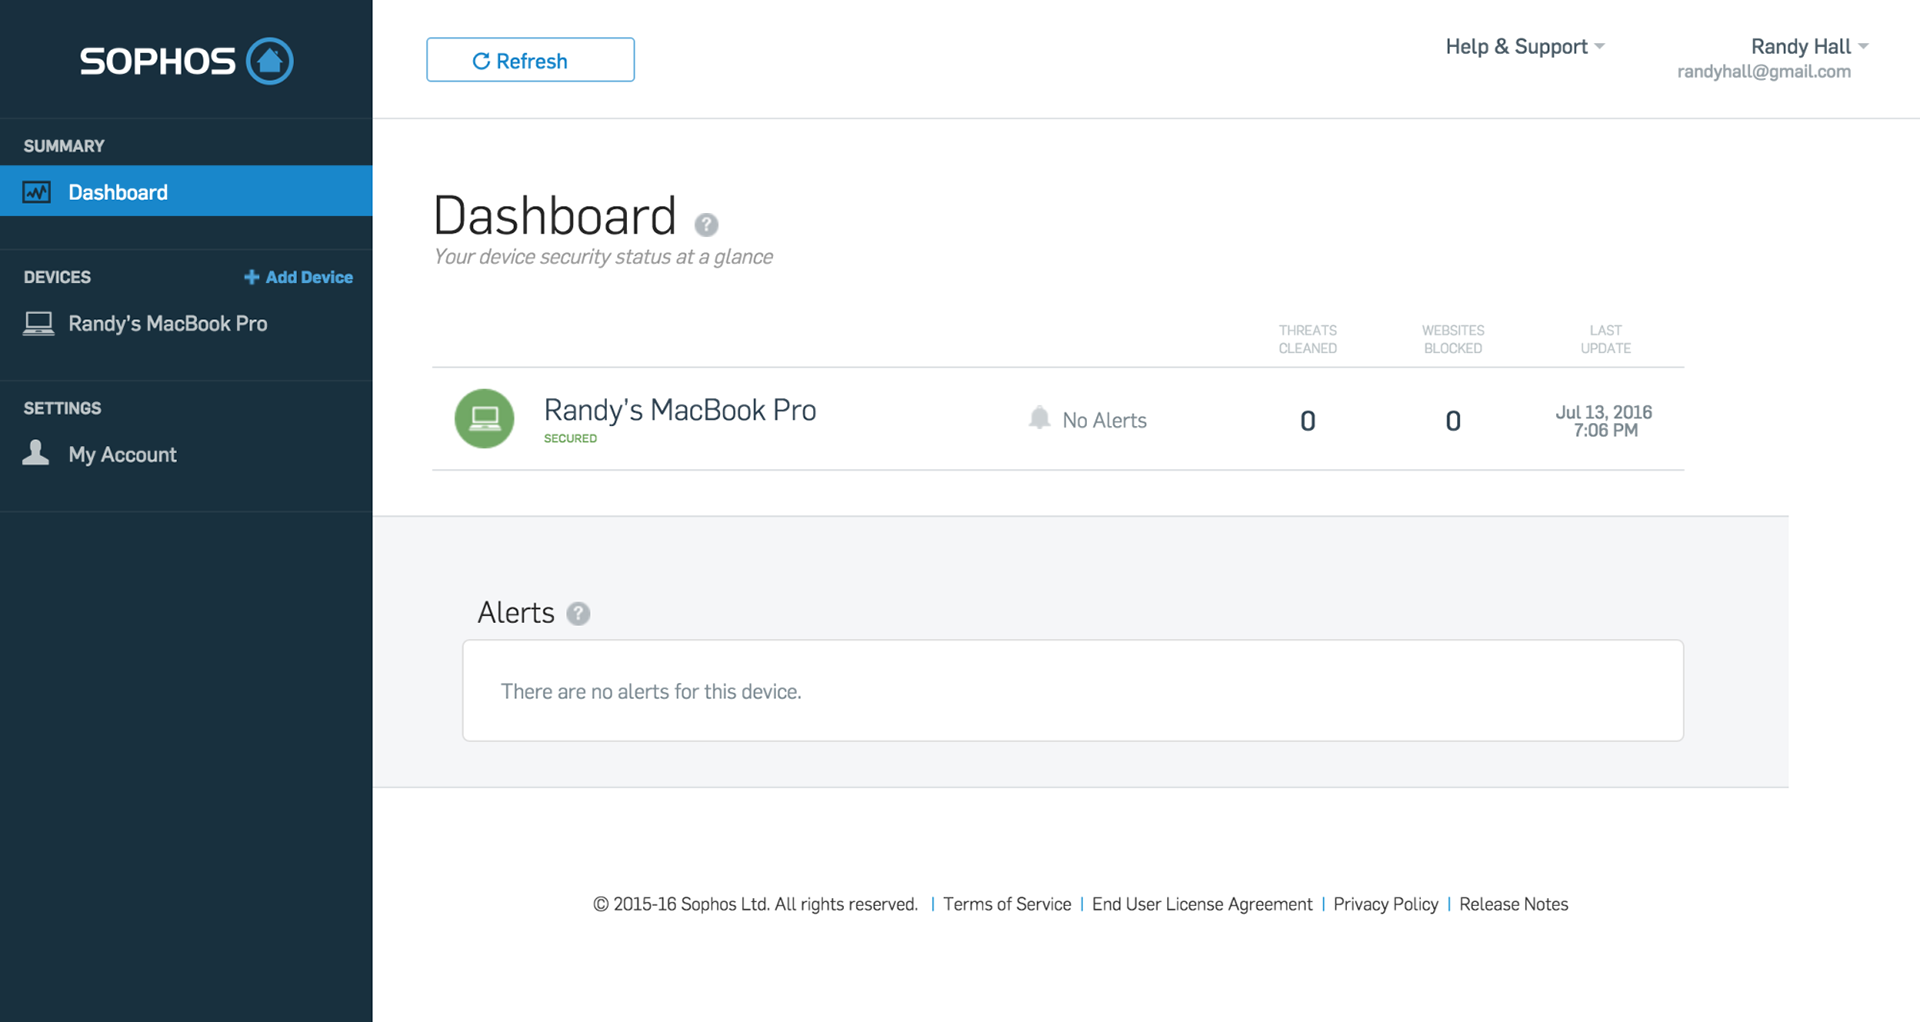Click the Sophos Home logo icon
Image resolution: width=1920 pixels, height=1022 pixels.
click(x=270, y=61)
